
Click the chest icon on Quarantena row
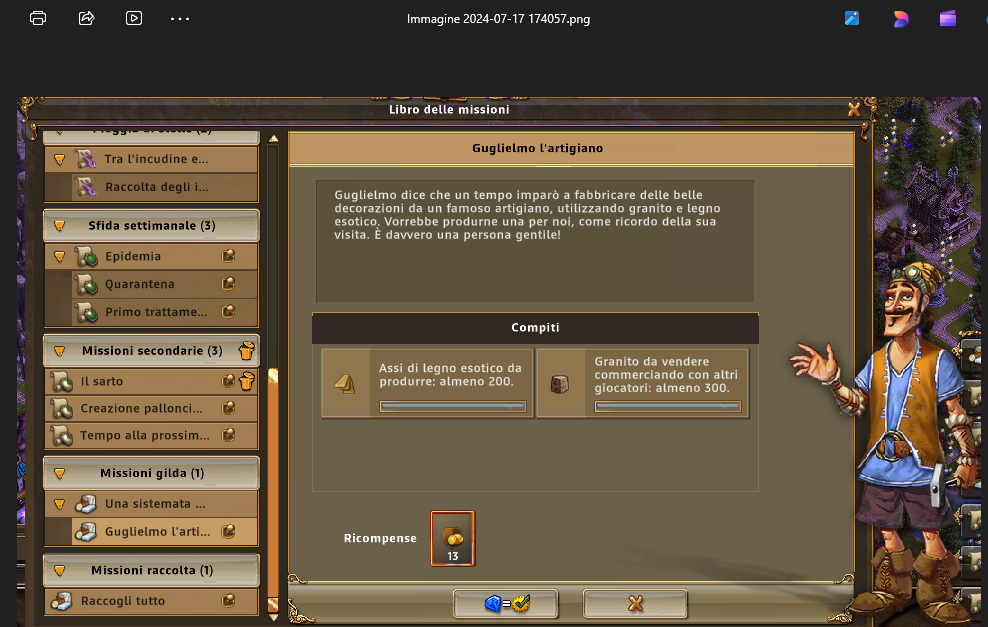(228, 284)
